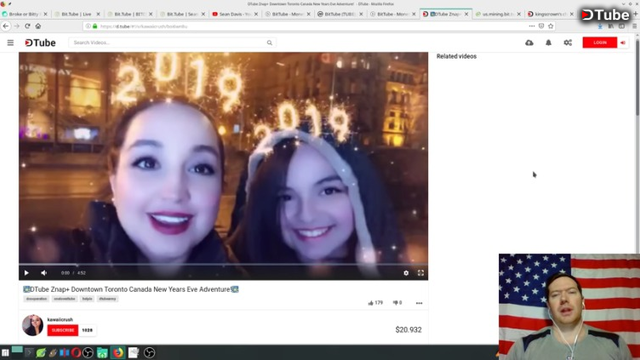Bookmark this page with the star
640x360 pixels.
click(551, 26)
